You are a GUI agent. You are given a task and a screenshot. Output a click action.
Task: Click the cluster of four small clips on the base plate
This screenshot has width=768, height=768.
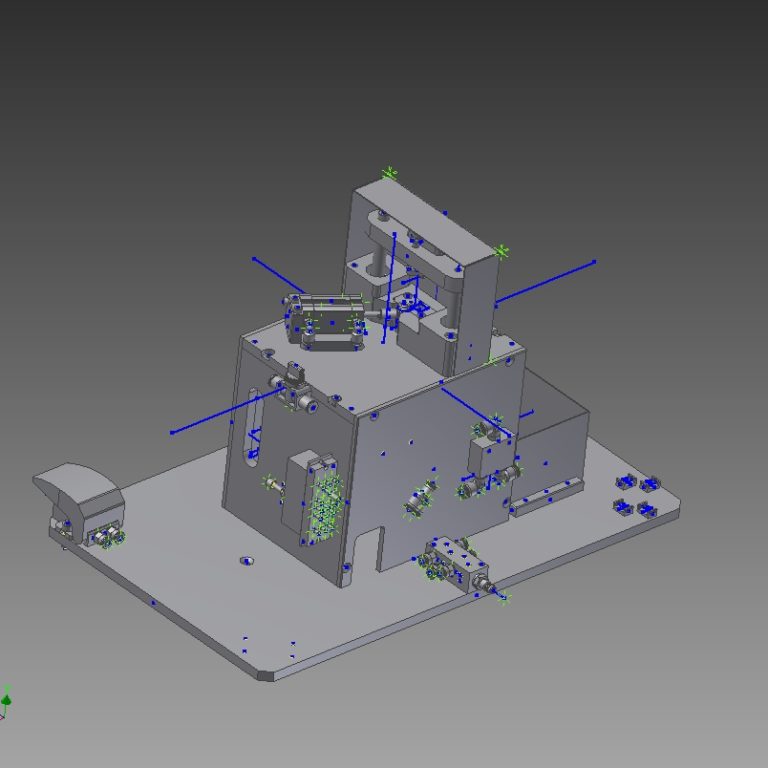[636, 495]
